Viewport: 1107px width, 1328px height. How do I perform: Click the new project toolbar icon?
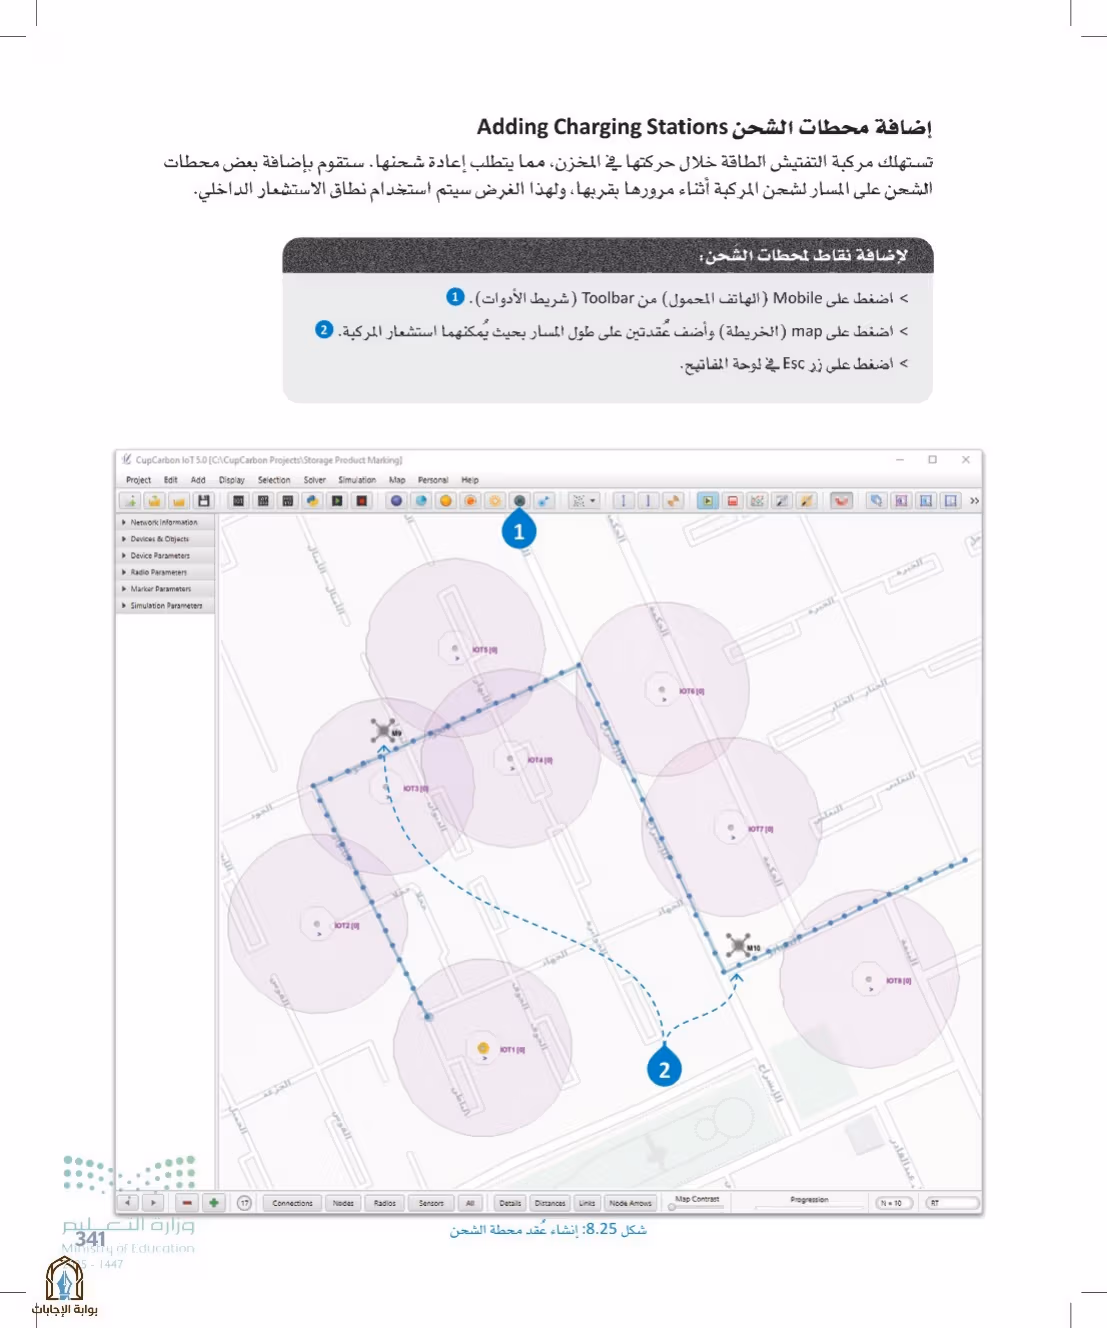(x=130, y=501)
